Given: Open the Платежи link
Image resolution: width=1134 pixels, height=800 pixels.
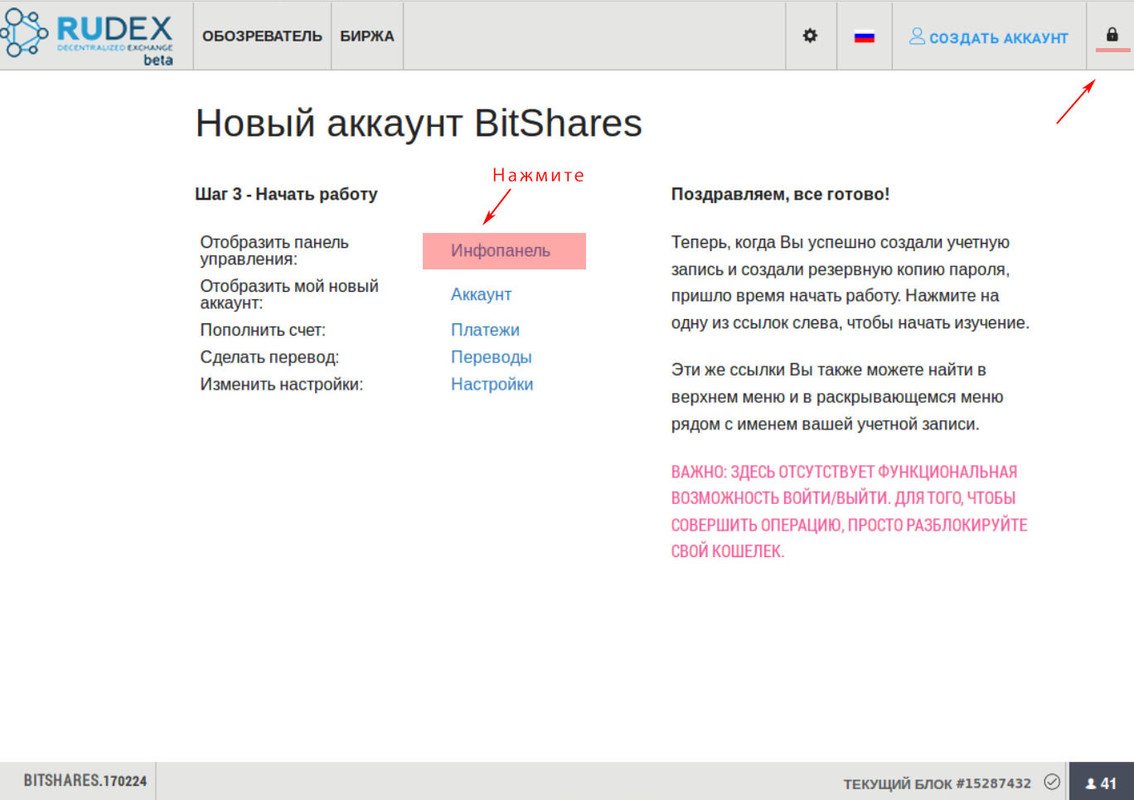Looking at the screenshot, I should (x=485, y=330).
